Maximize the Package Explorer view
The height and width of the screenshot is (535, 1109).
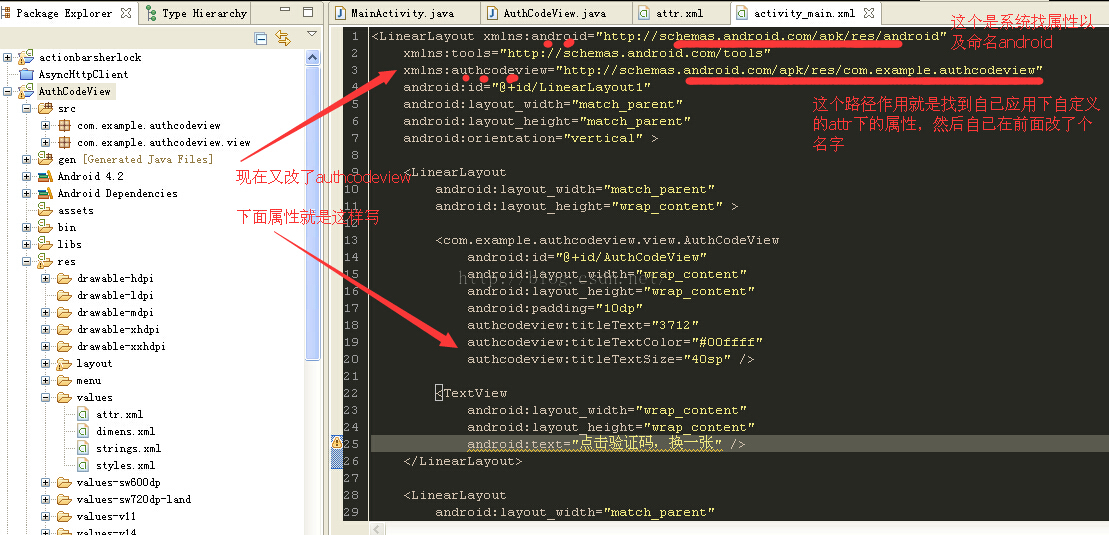point(308,12)
